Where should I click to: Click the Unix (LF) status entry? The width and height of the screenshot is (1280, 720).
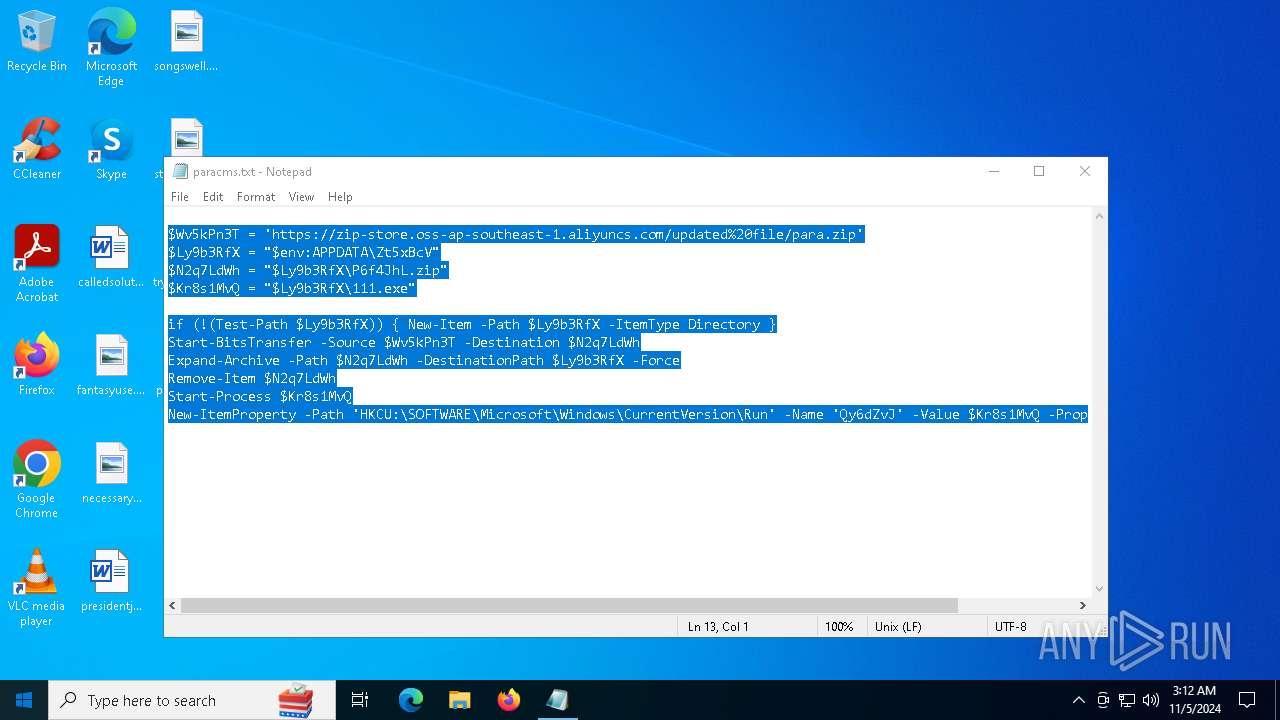[898, 626]
